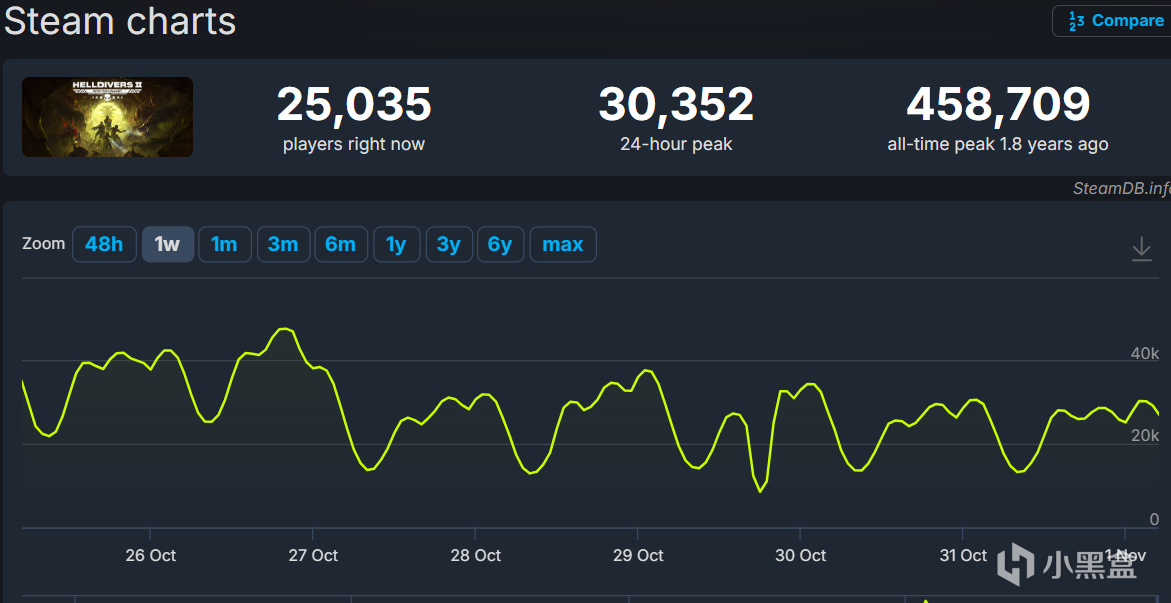This screenshot has width=1171, height=603.
Task: Click the 20k y-axis label
Action: pos(1145,436)
